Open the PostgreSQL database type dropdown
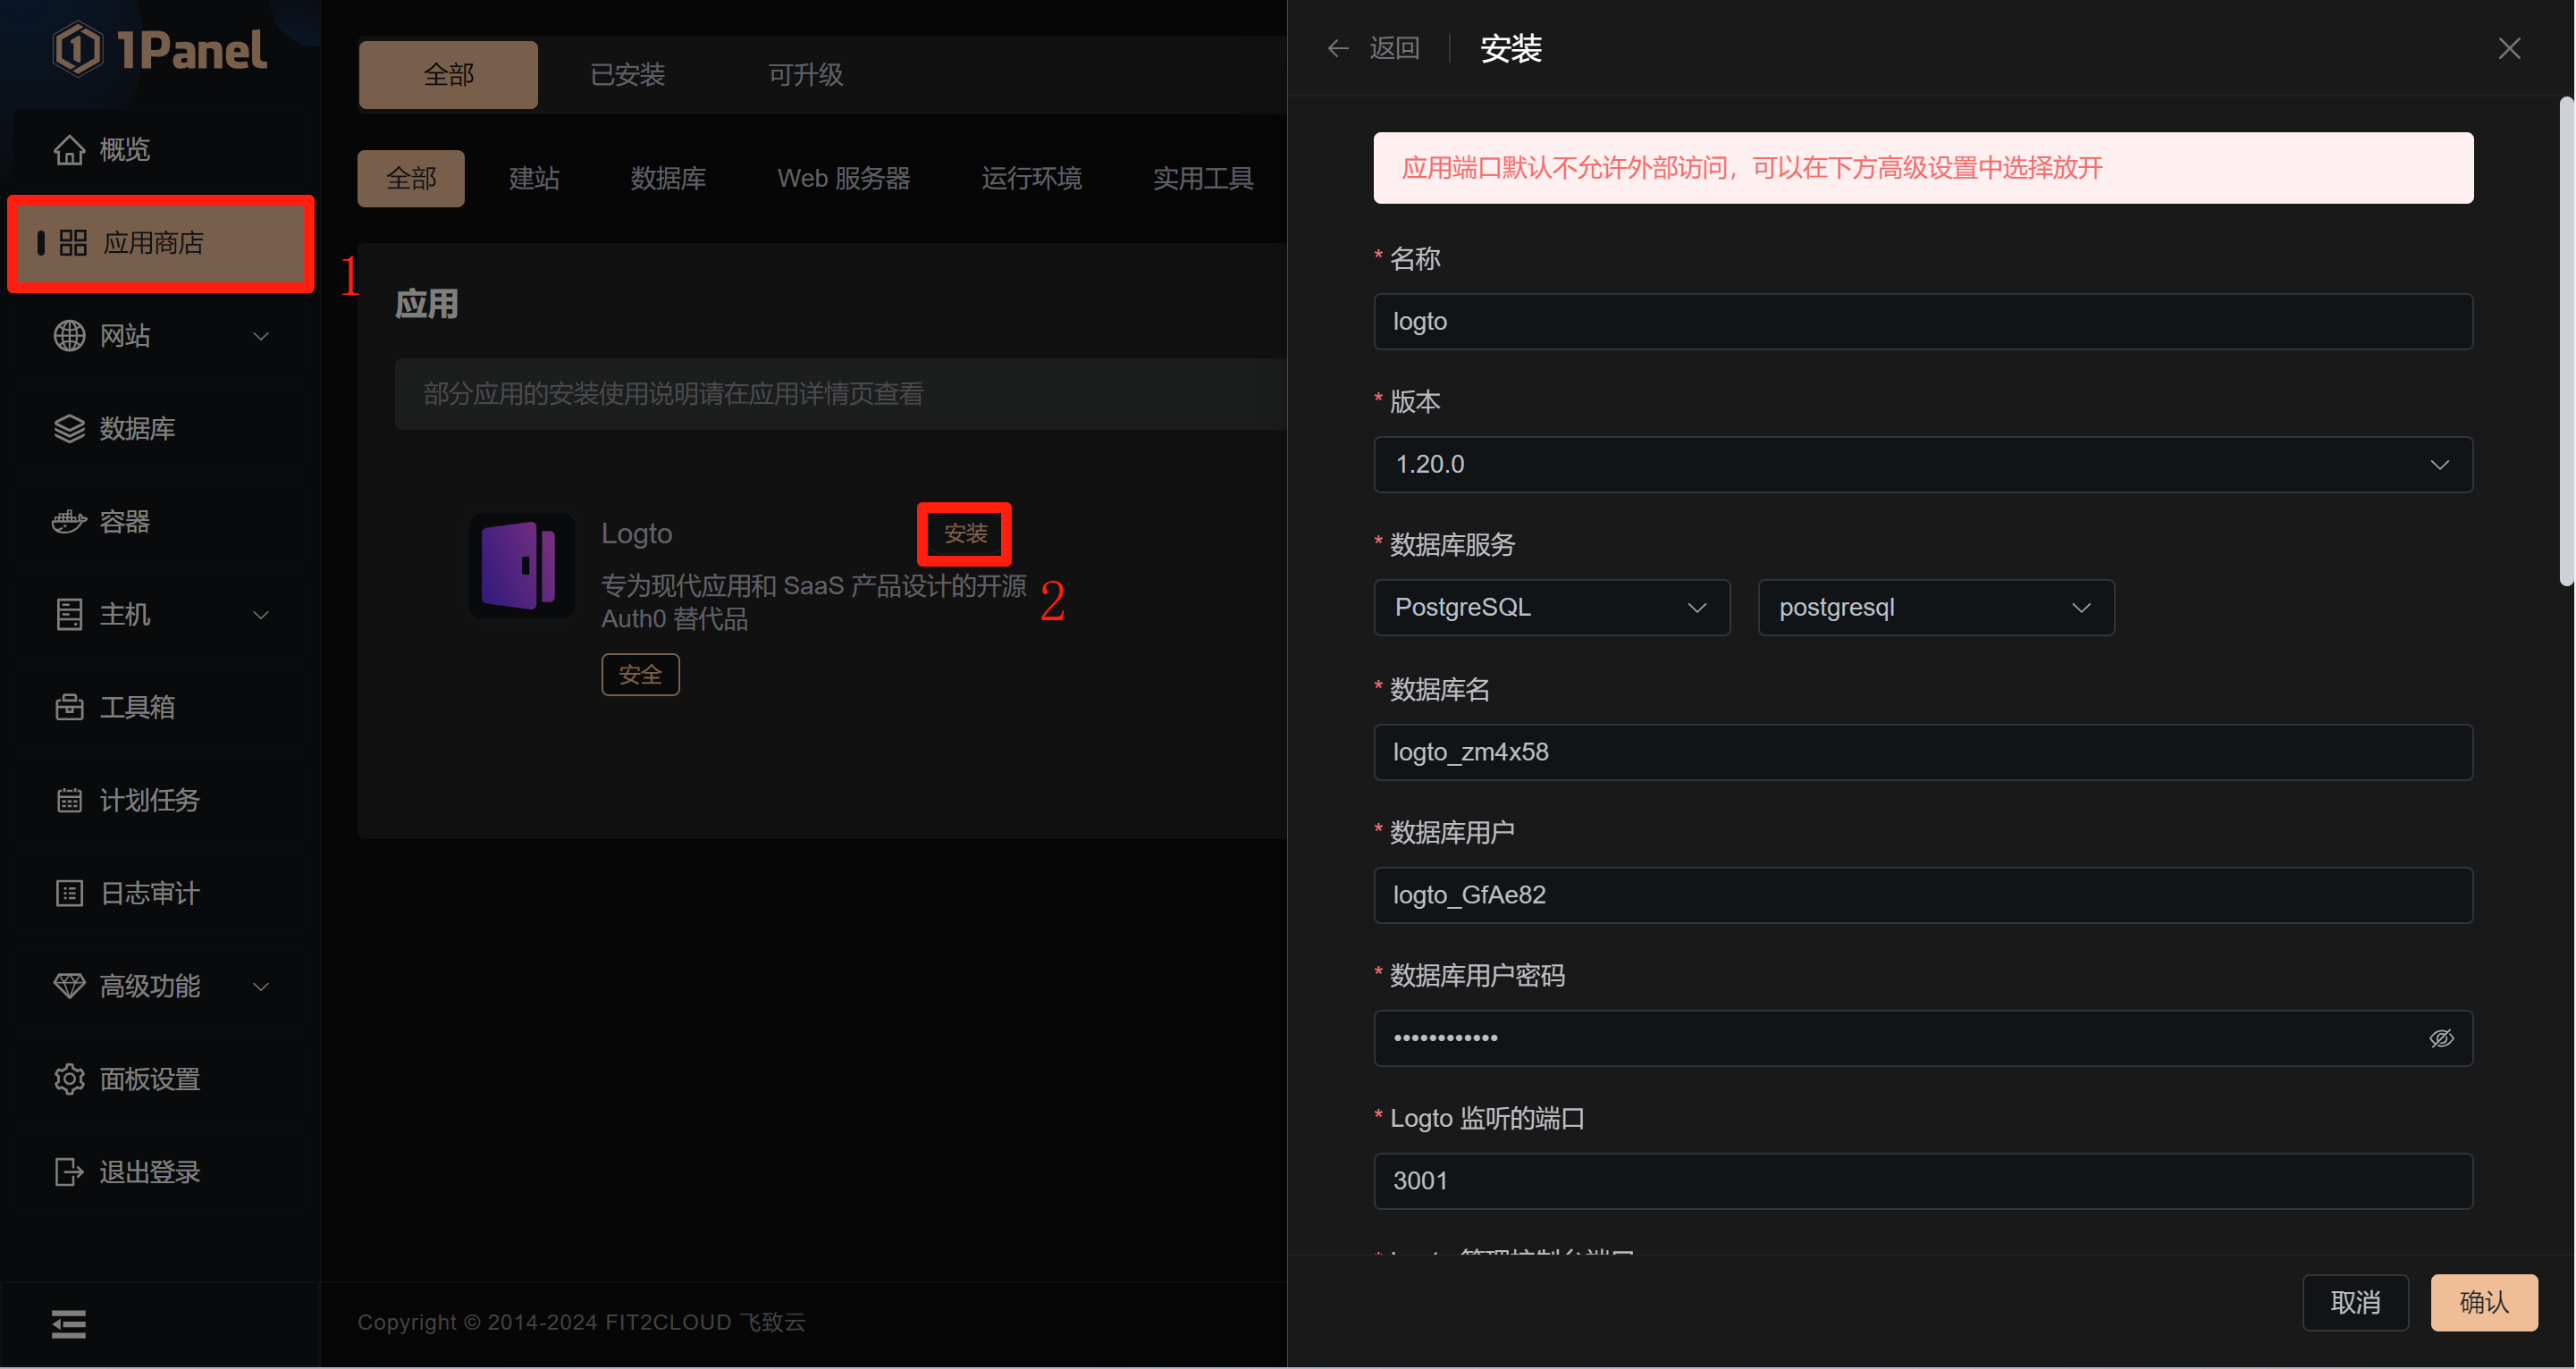Viewport: 2576px width, 1369px height. 1551,608
